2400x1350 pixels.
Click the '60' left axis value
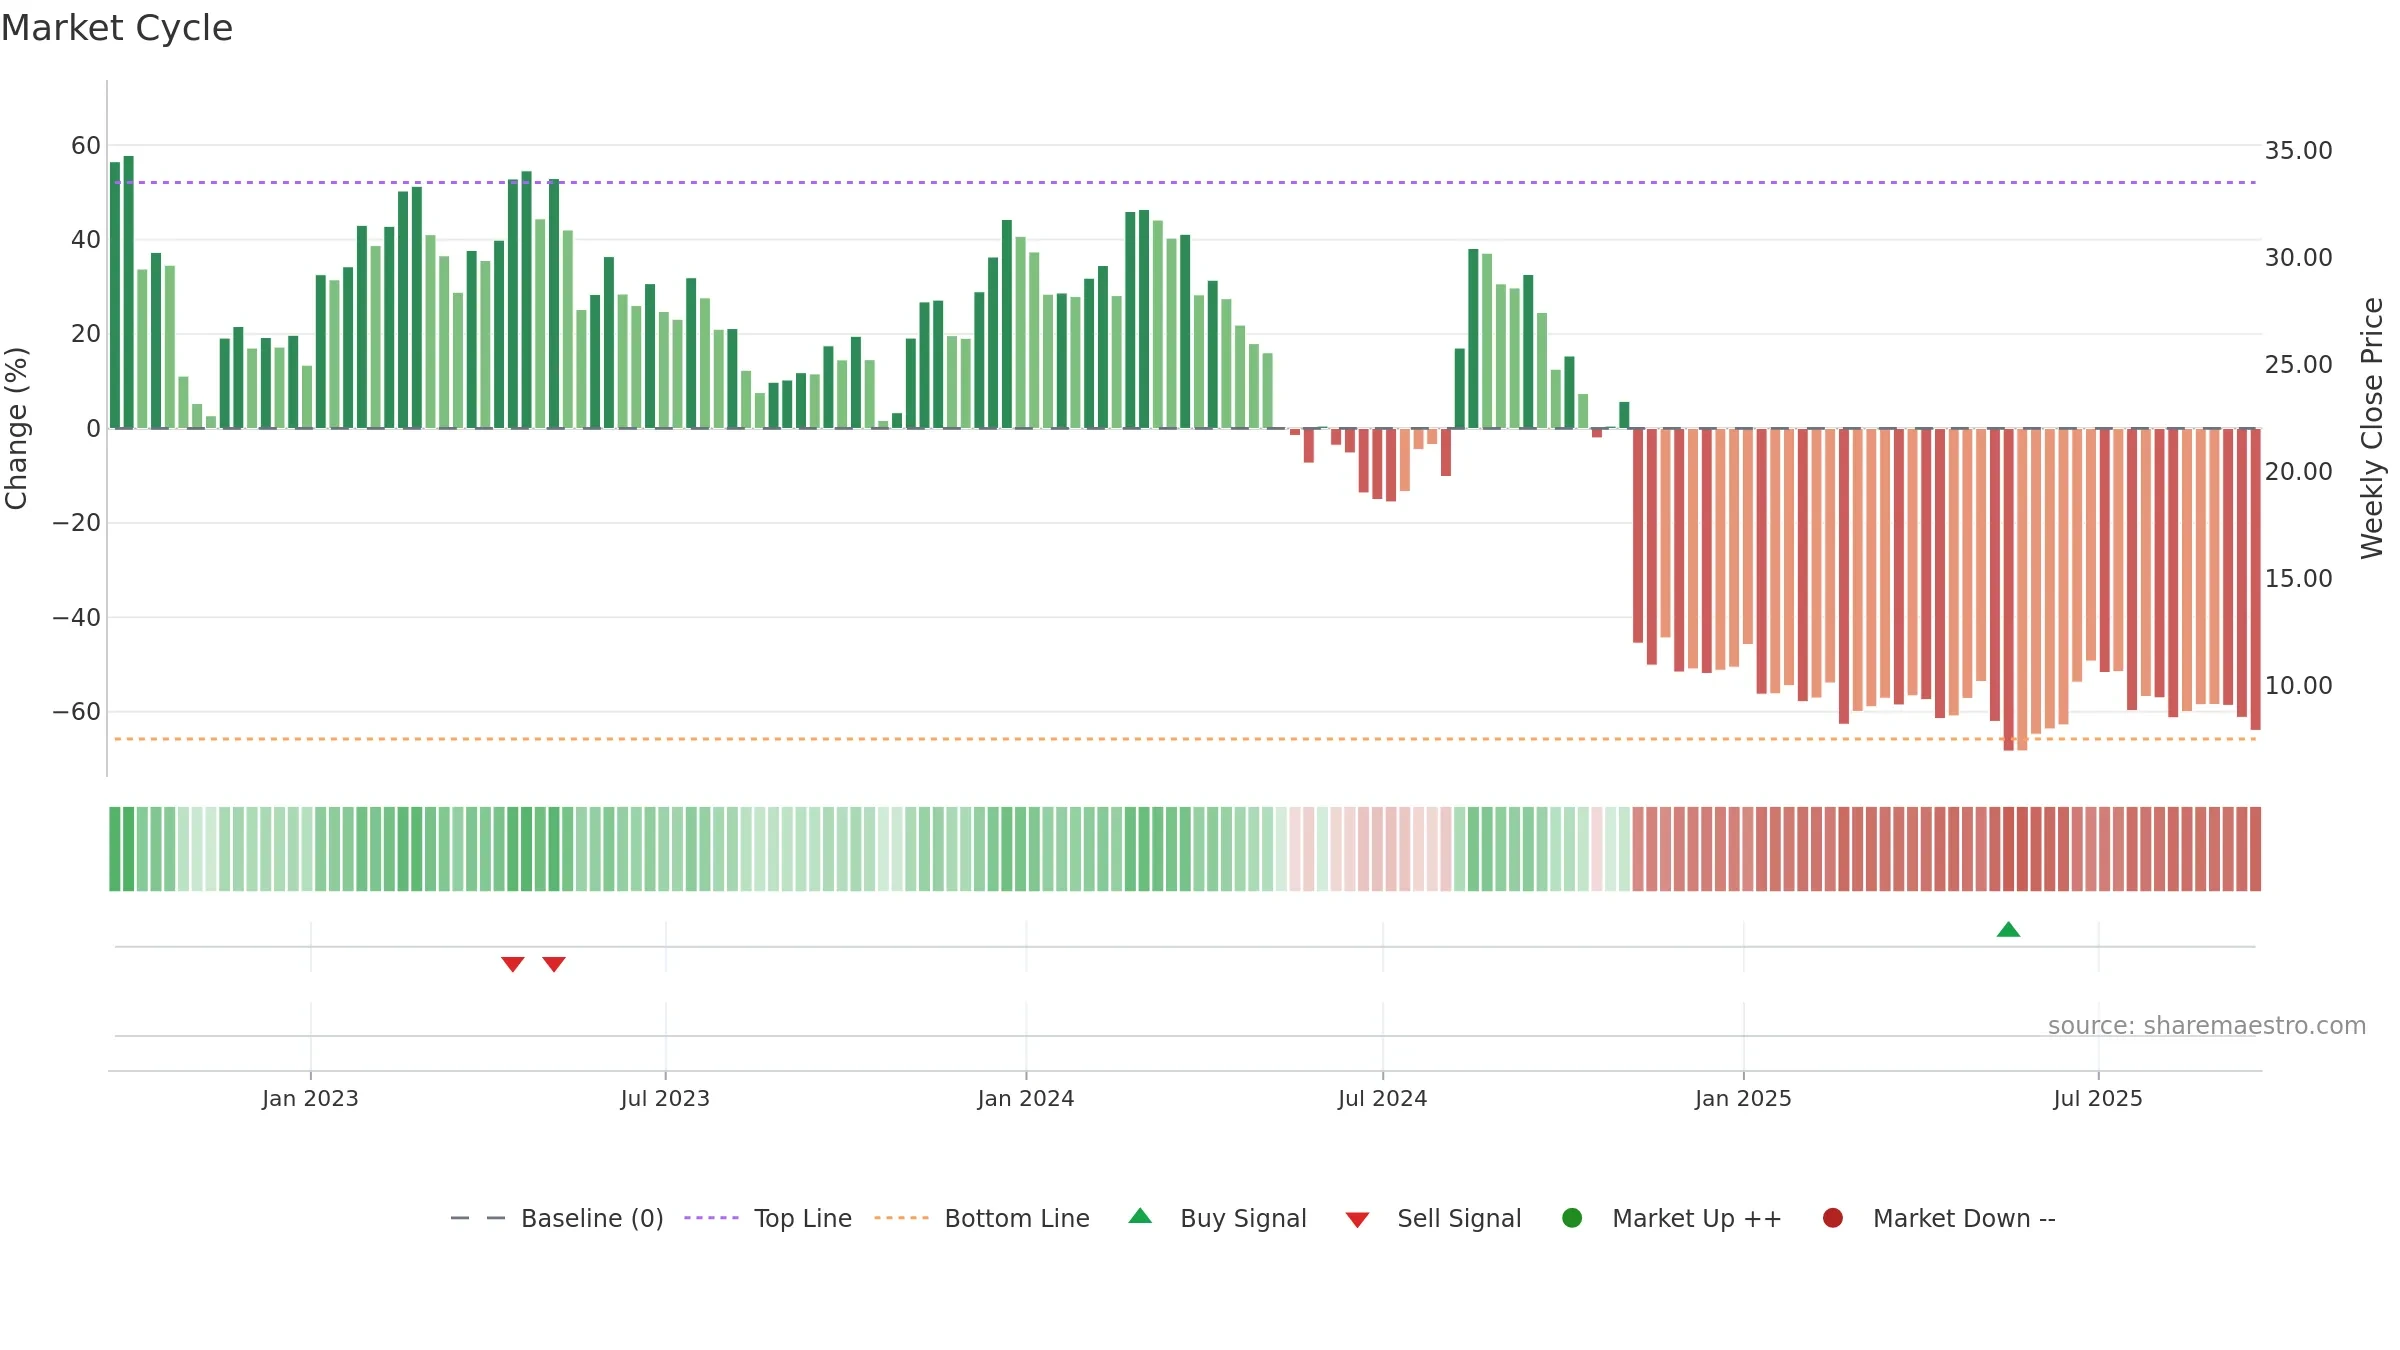(x=86, y=146)
